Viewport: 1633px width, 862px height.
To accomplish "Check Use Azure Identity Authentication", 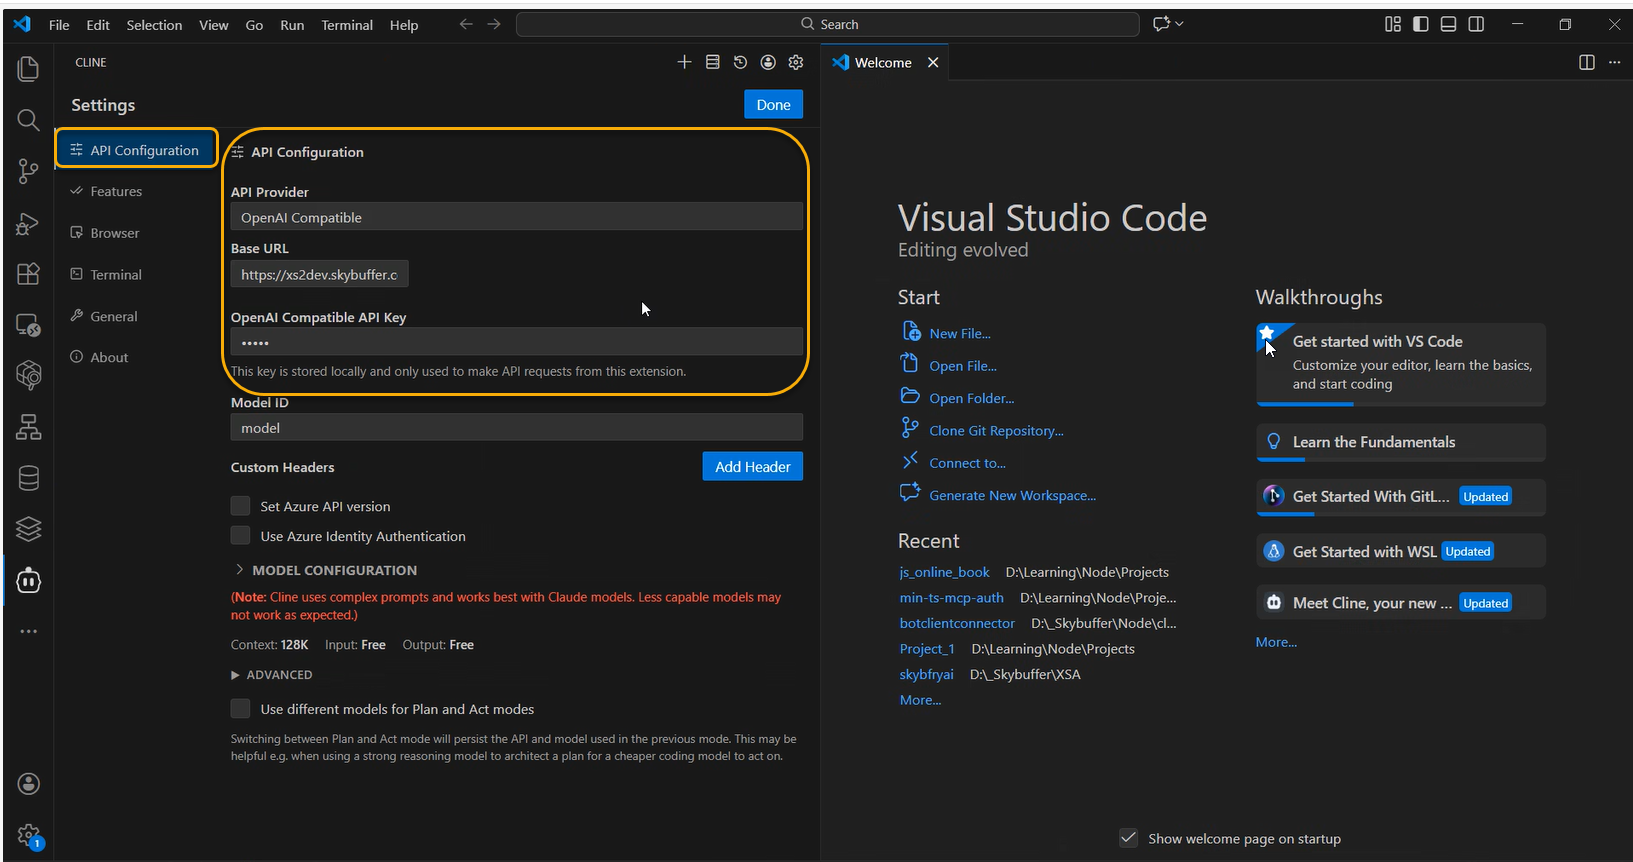I will (240, 536).
